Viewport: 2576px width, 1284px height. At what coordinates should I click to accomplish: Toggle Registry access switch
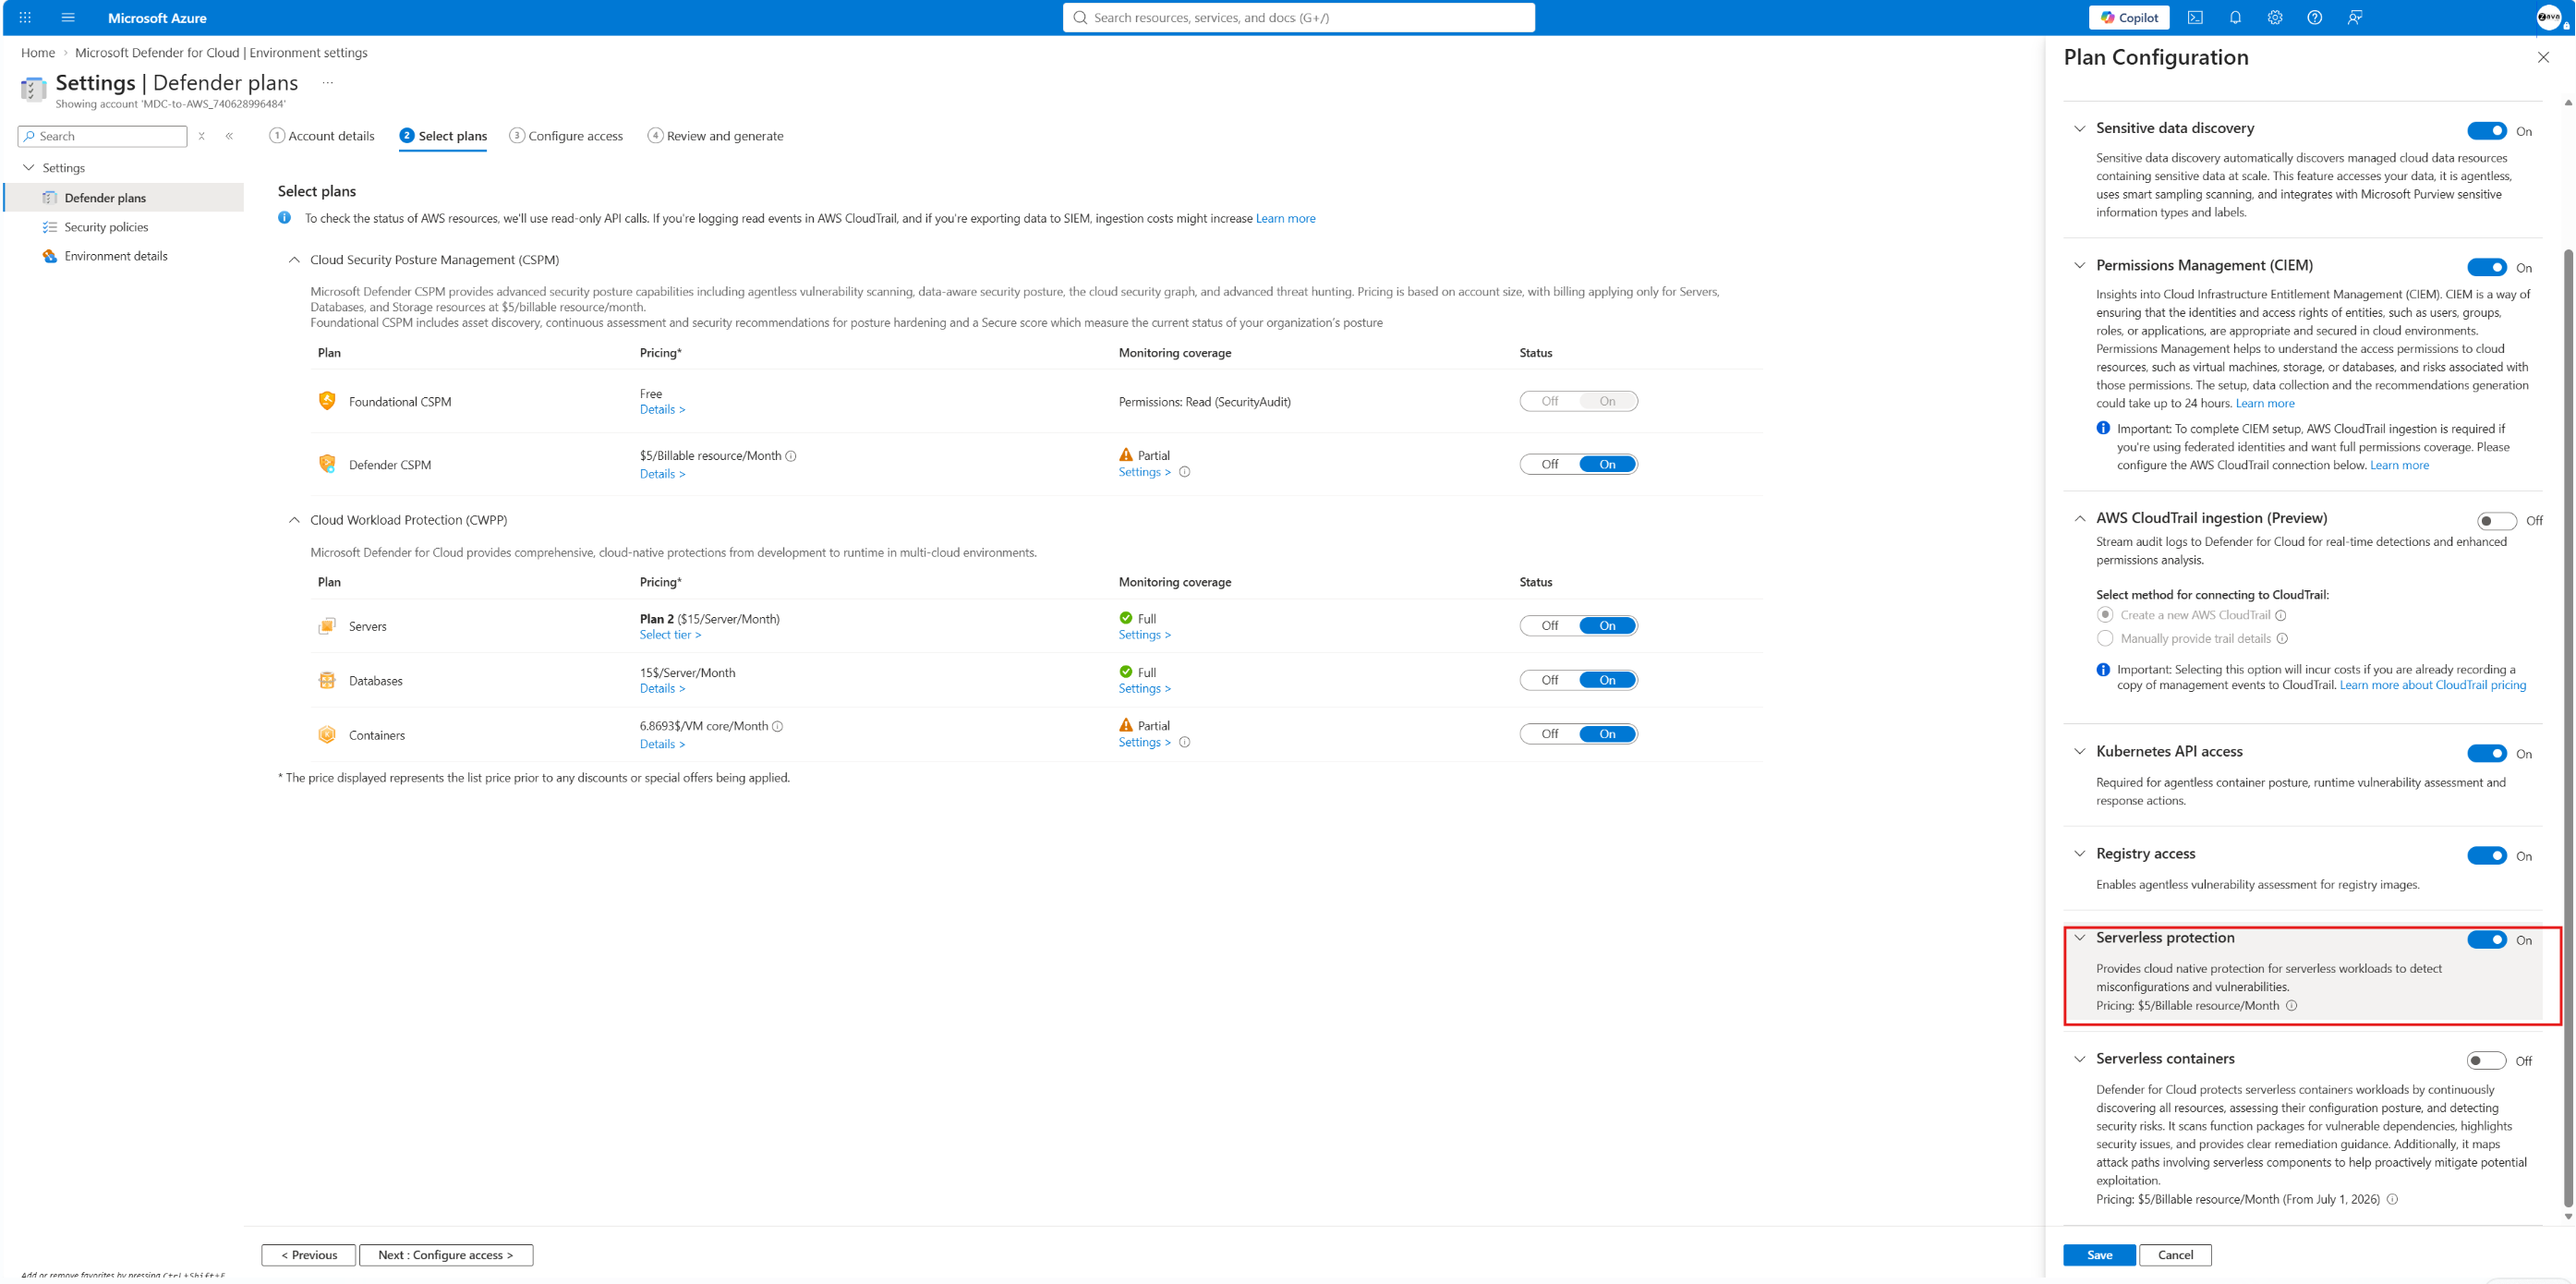(x=2487, y=855)
